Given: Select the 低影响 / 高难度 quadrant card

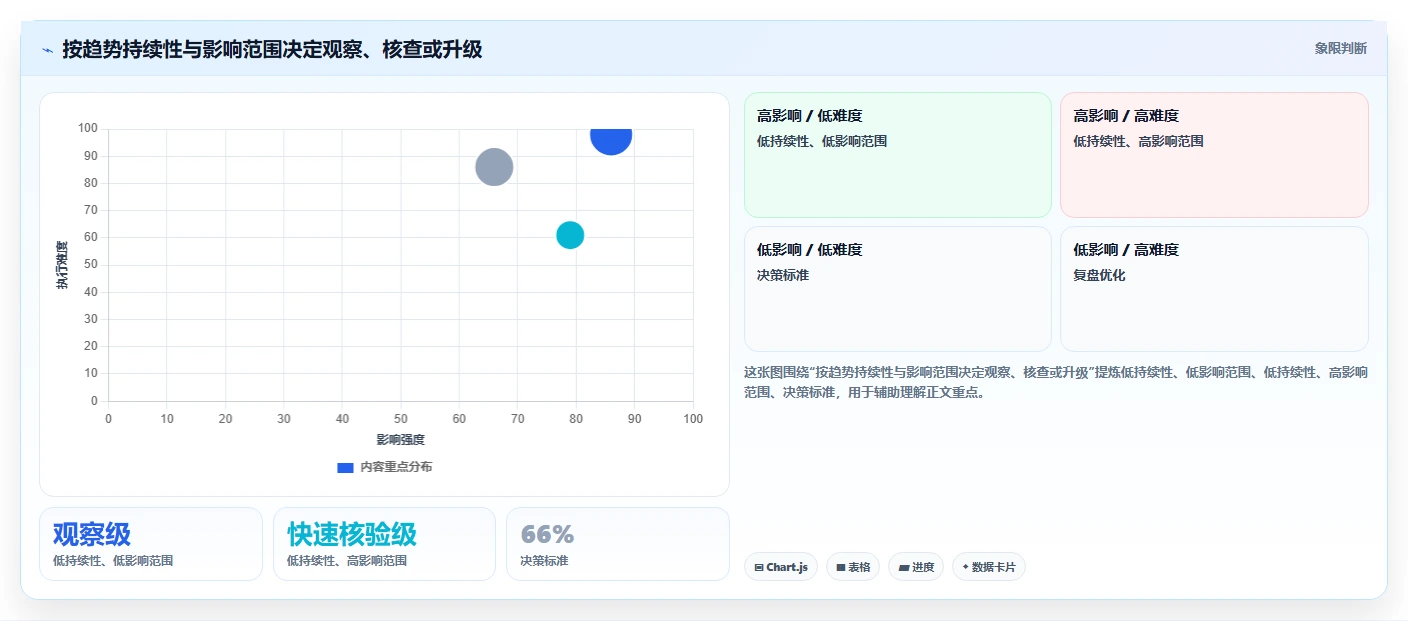Looking at the screenshot, I should [1214, 289].
